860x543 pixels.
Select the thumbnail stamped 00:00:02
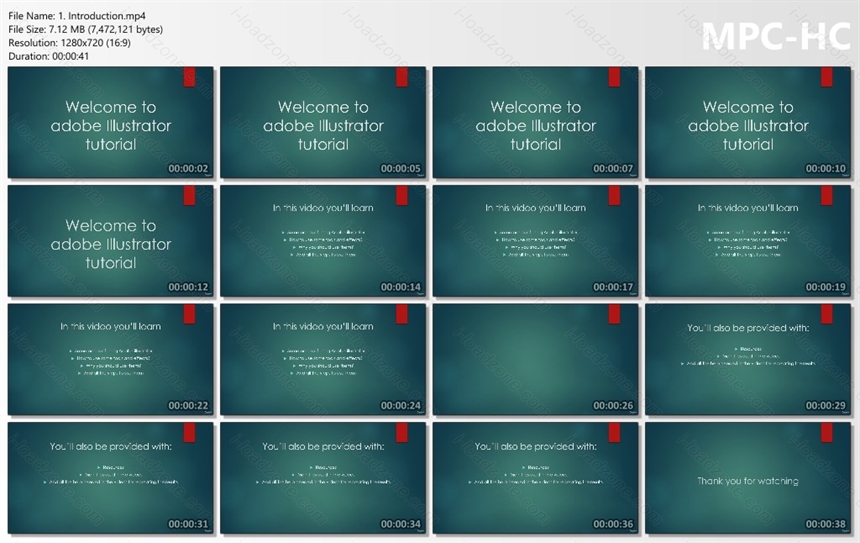click(x=111, y=123)
